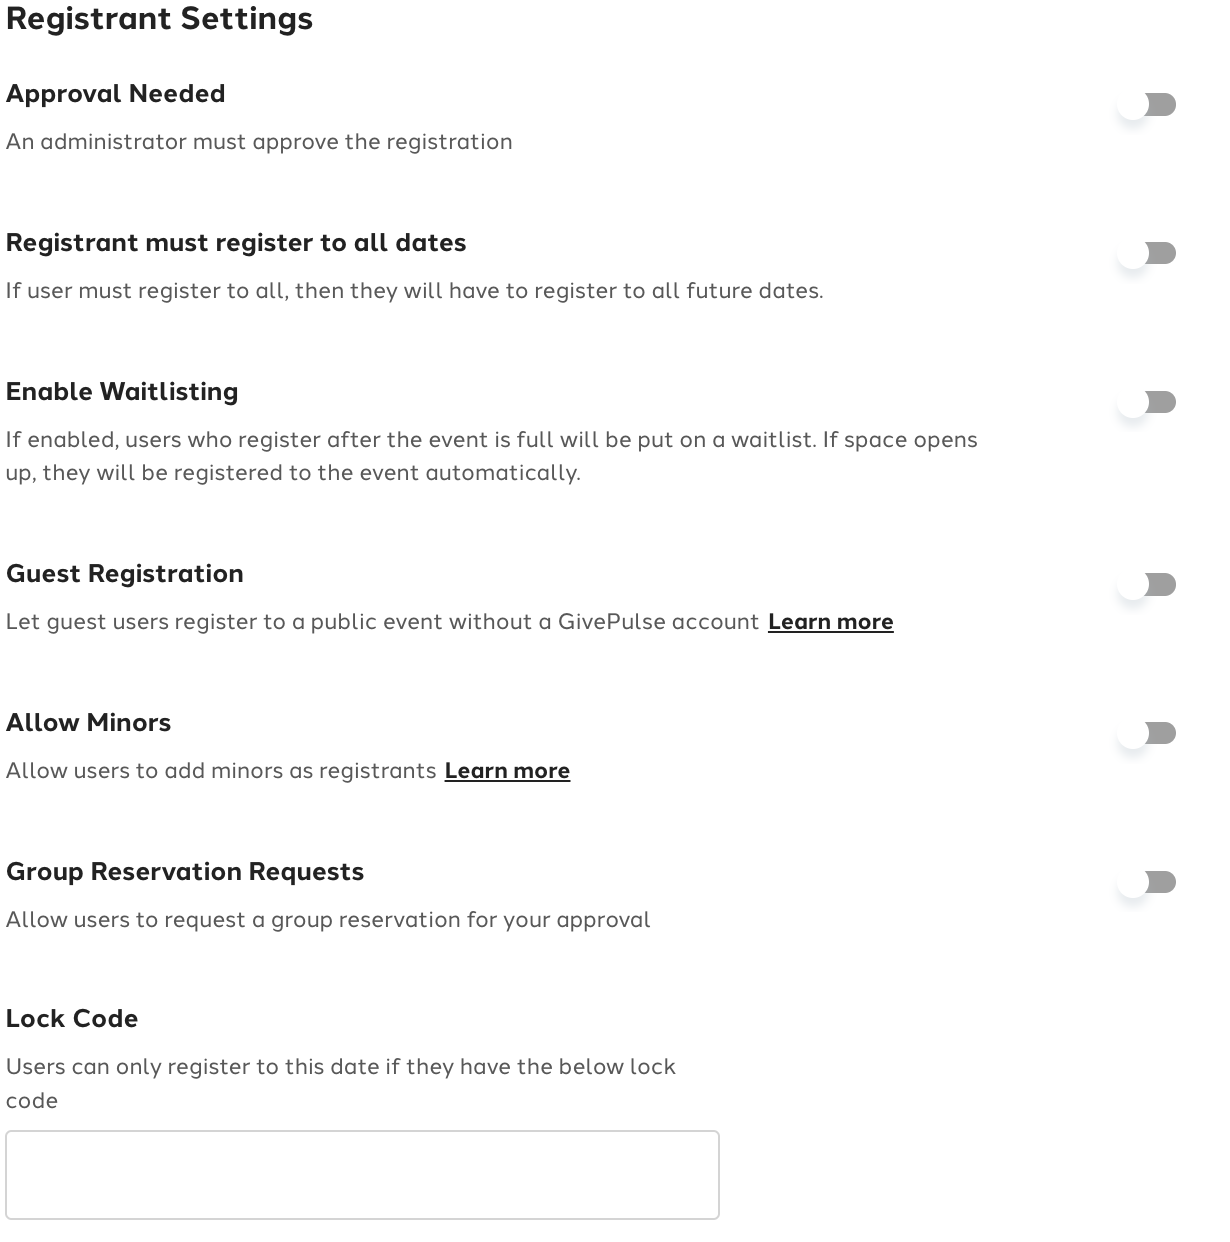Switch on Guest Registration
The image size is (1230, 1242).
click(x=1147, y=584)
